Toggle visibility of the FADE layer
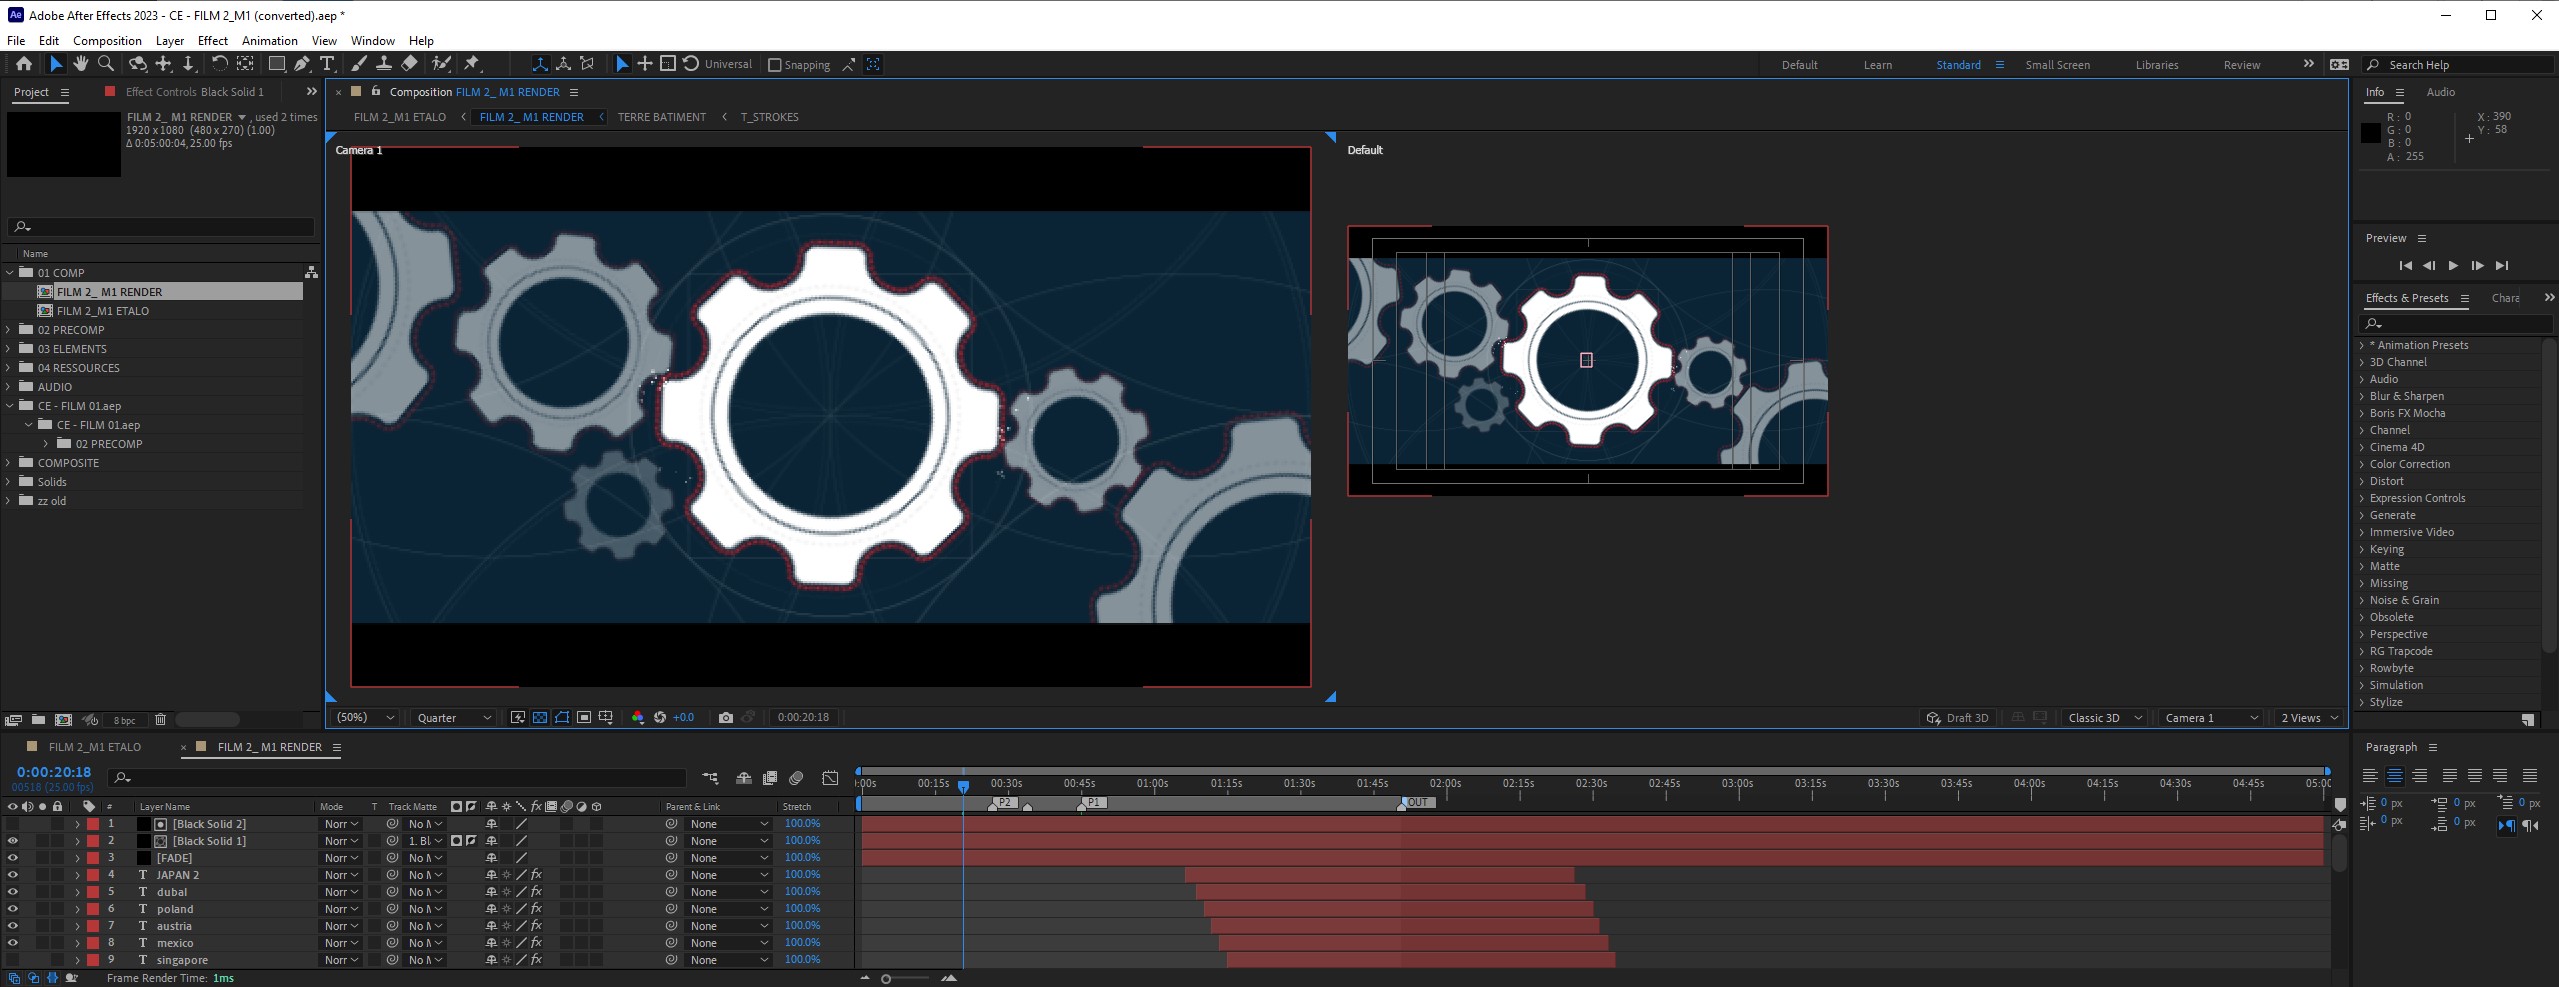Viewport: 2559px width, 987px height. click(x=13, y=858)
